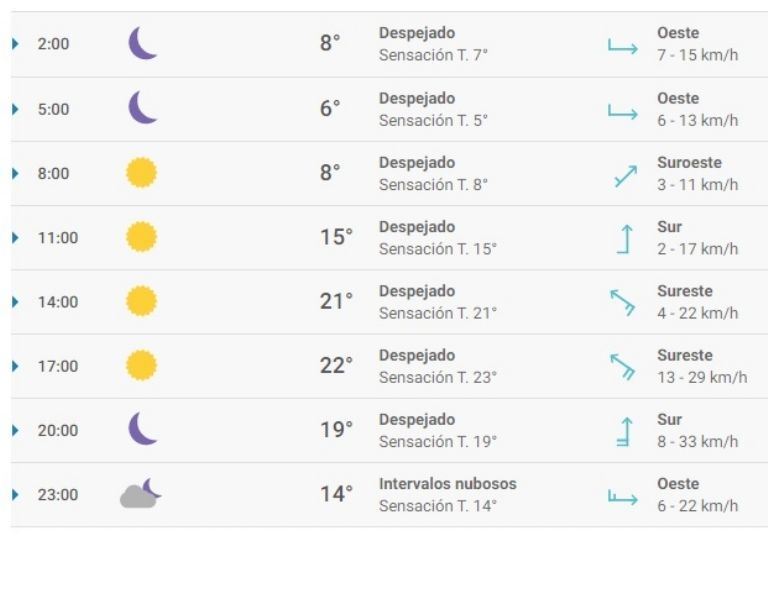Expand the 17:00 hourly details
This screenshot has height=593, width=768.
pyautogui.click(x=15, y=366)
